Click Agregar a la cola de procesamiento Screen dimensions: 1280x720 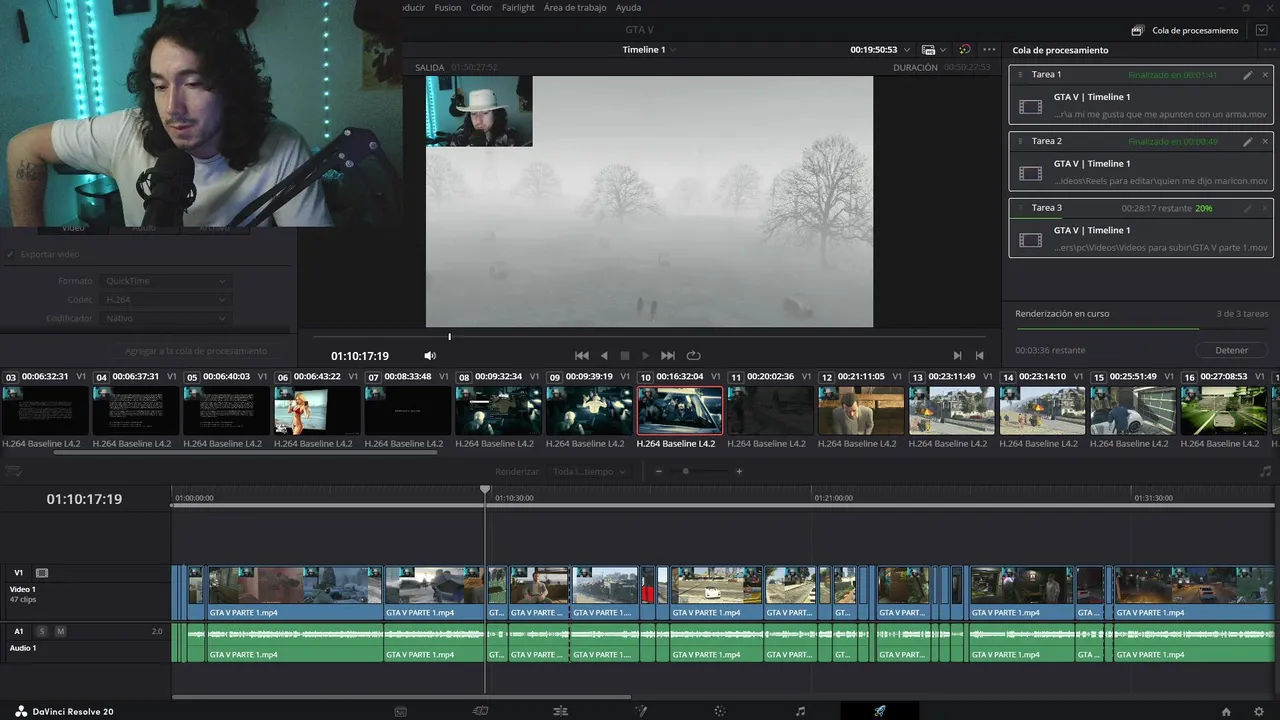(x=196, y=351)
